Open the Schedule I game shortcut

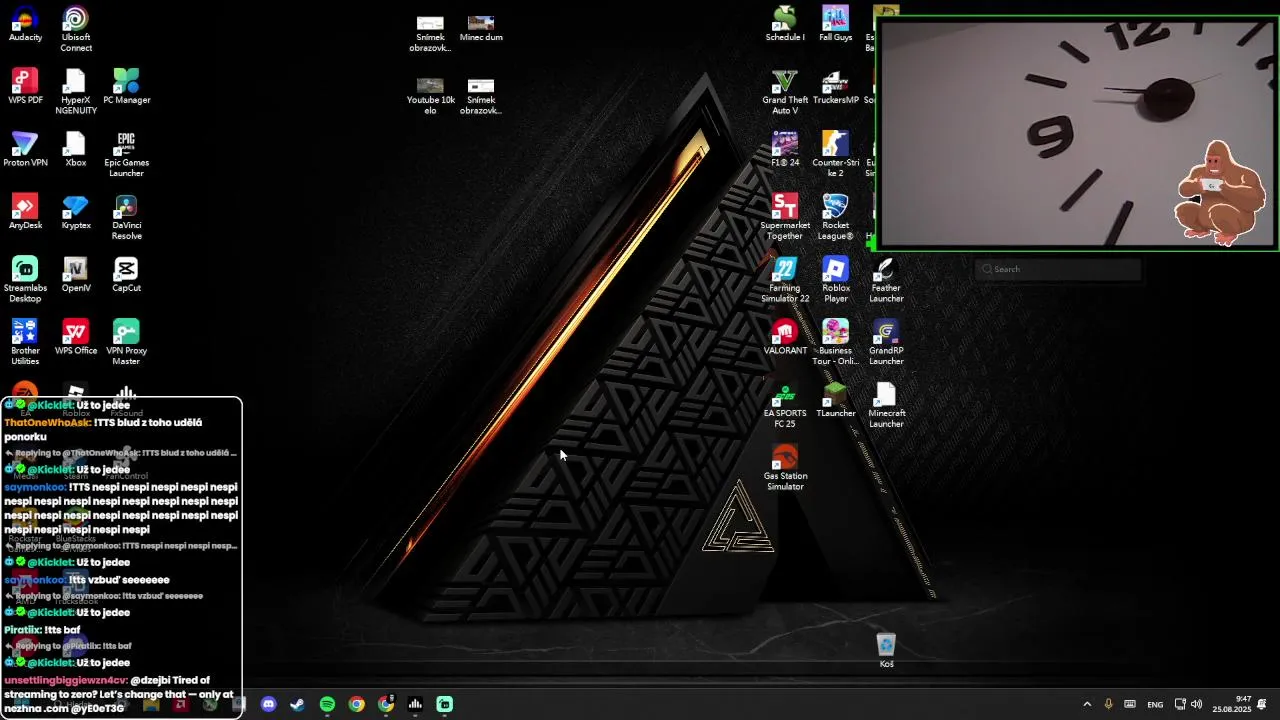click(785, 25)
